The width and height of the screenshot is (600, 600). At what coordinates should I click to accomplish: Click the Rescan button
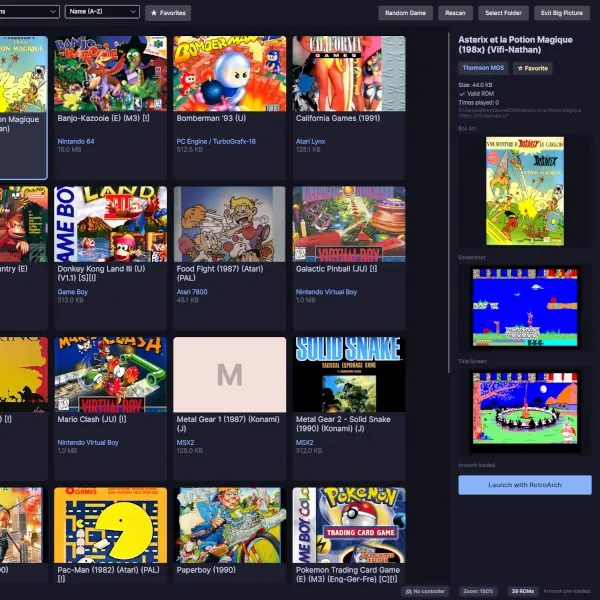[455, 13]
